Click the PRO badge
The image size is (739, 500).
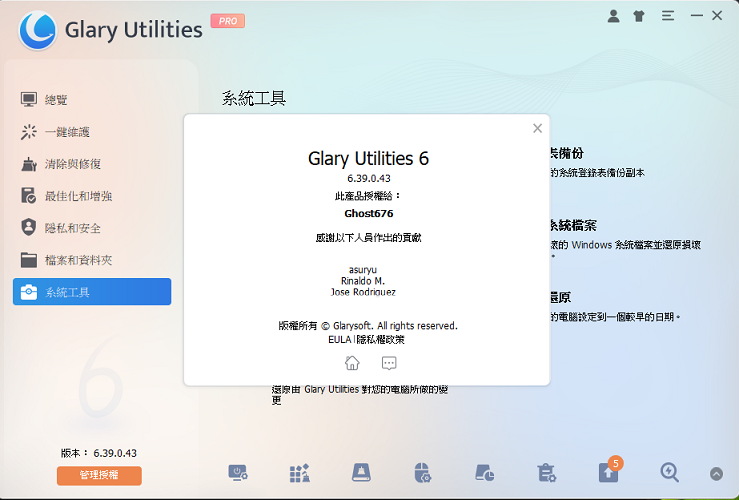228,21
